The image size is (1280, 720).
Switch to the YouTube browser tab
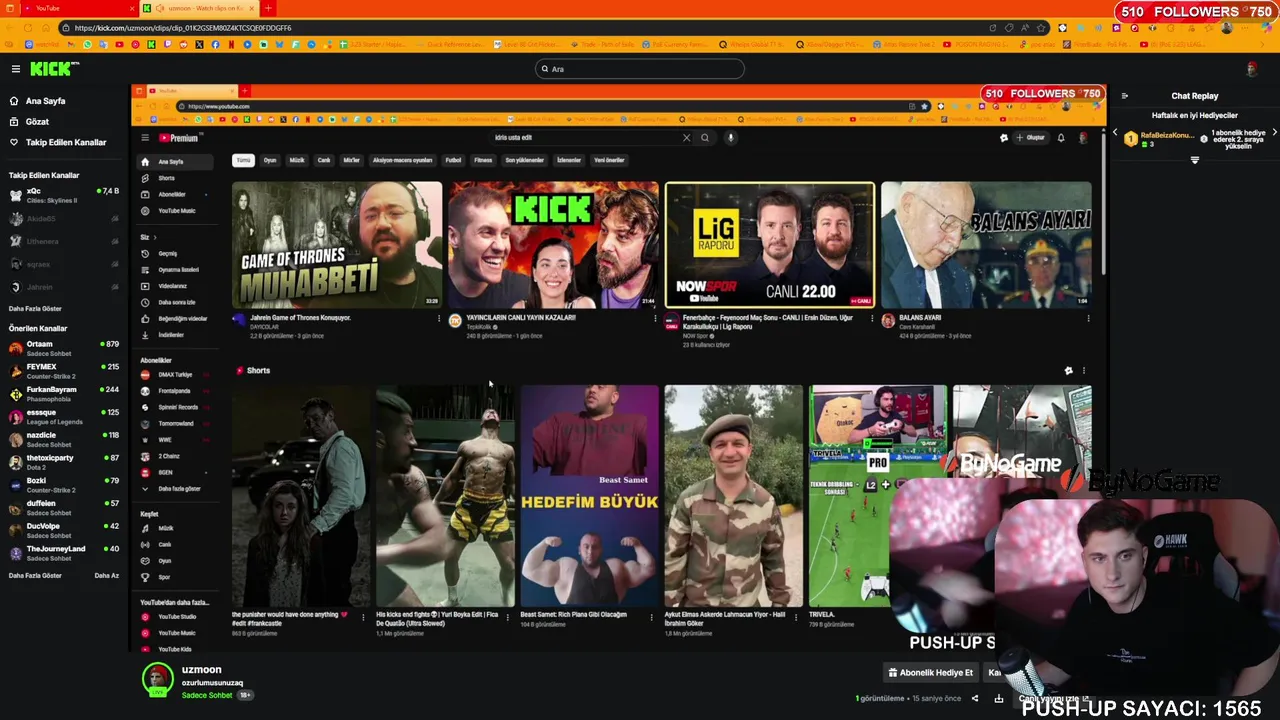pos(82,8)
